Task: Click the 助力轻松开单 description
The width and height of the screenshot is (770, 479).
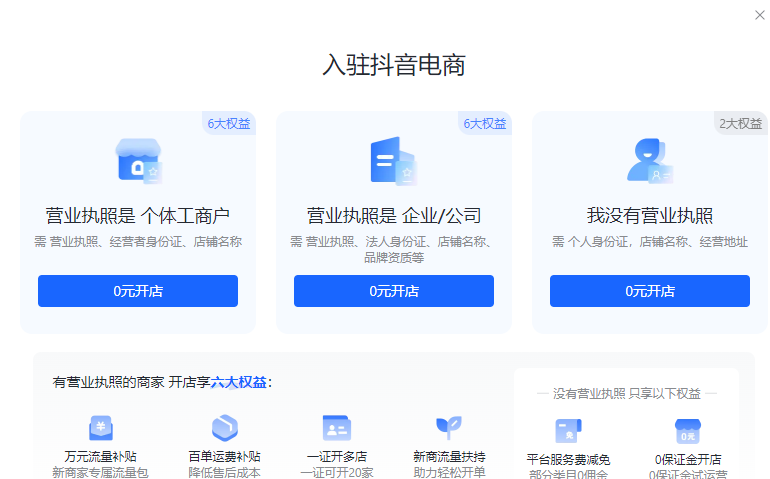Action: [x=449, y=473]
